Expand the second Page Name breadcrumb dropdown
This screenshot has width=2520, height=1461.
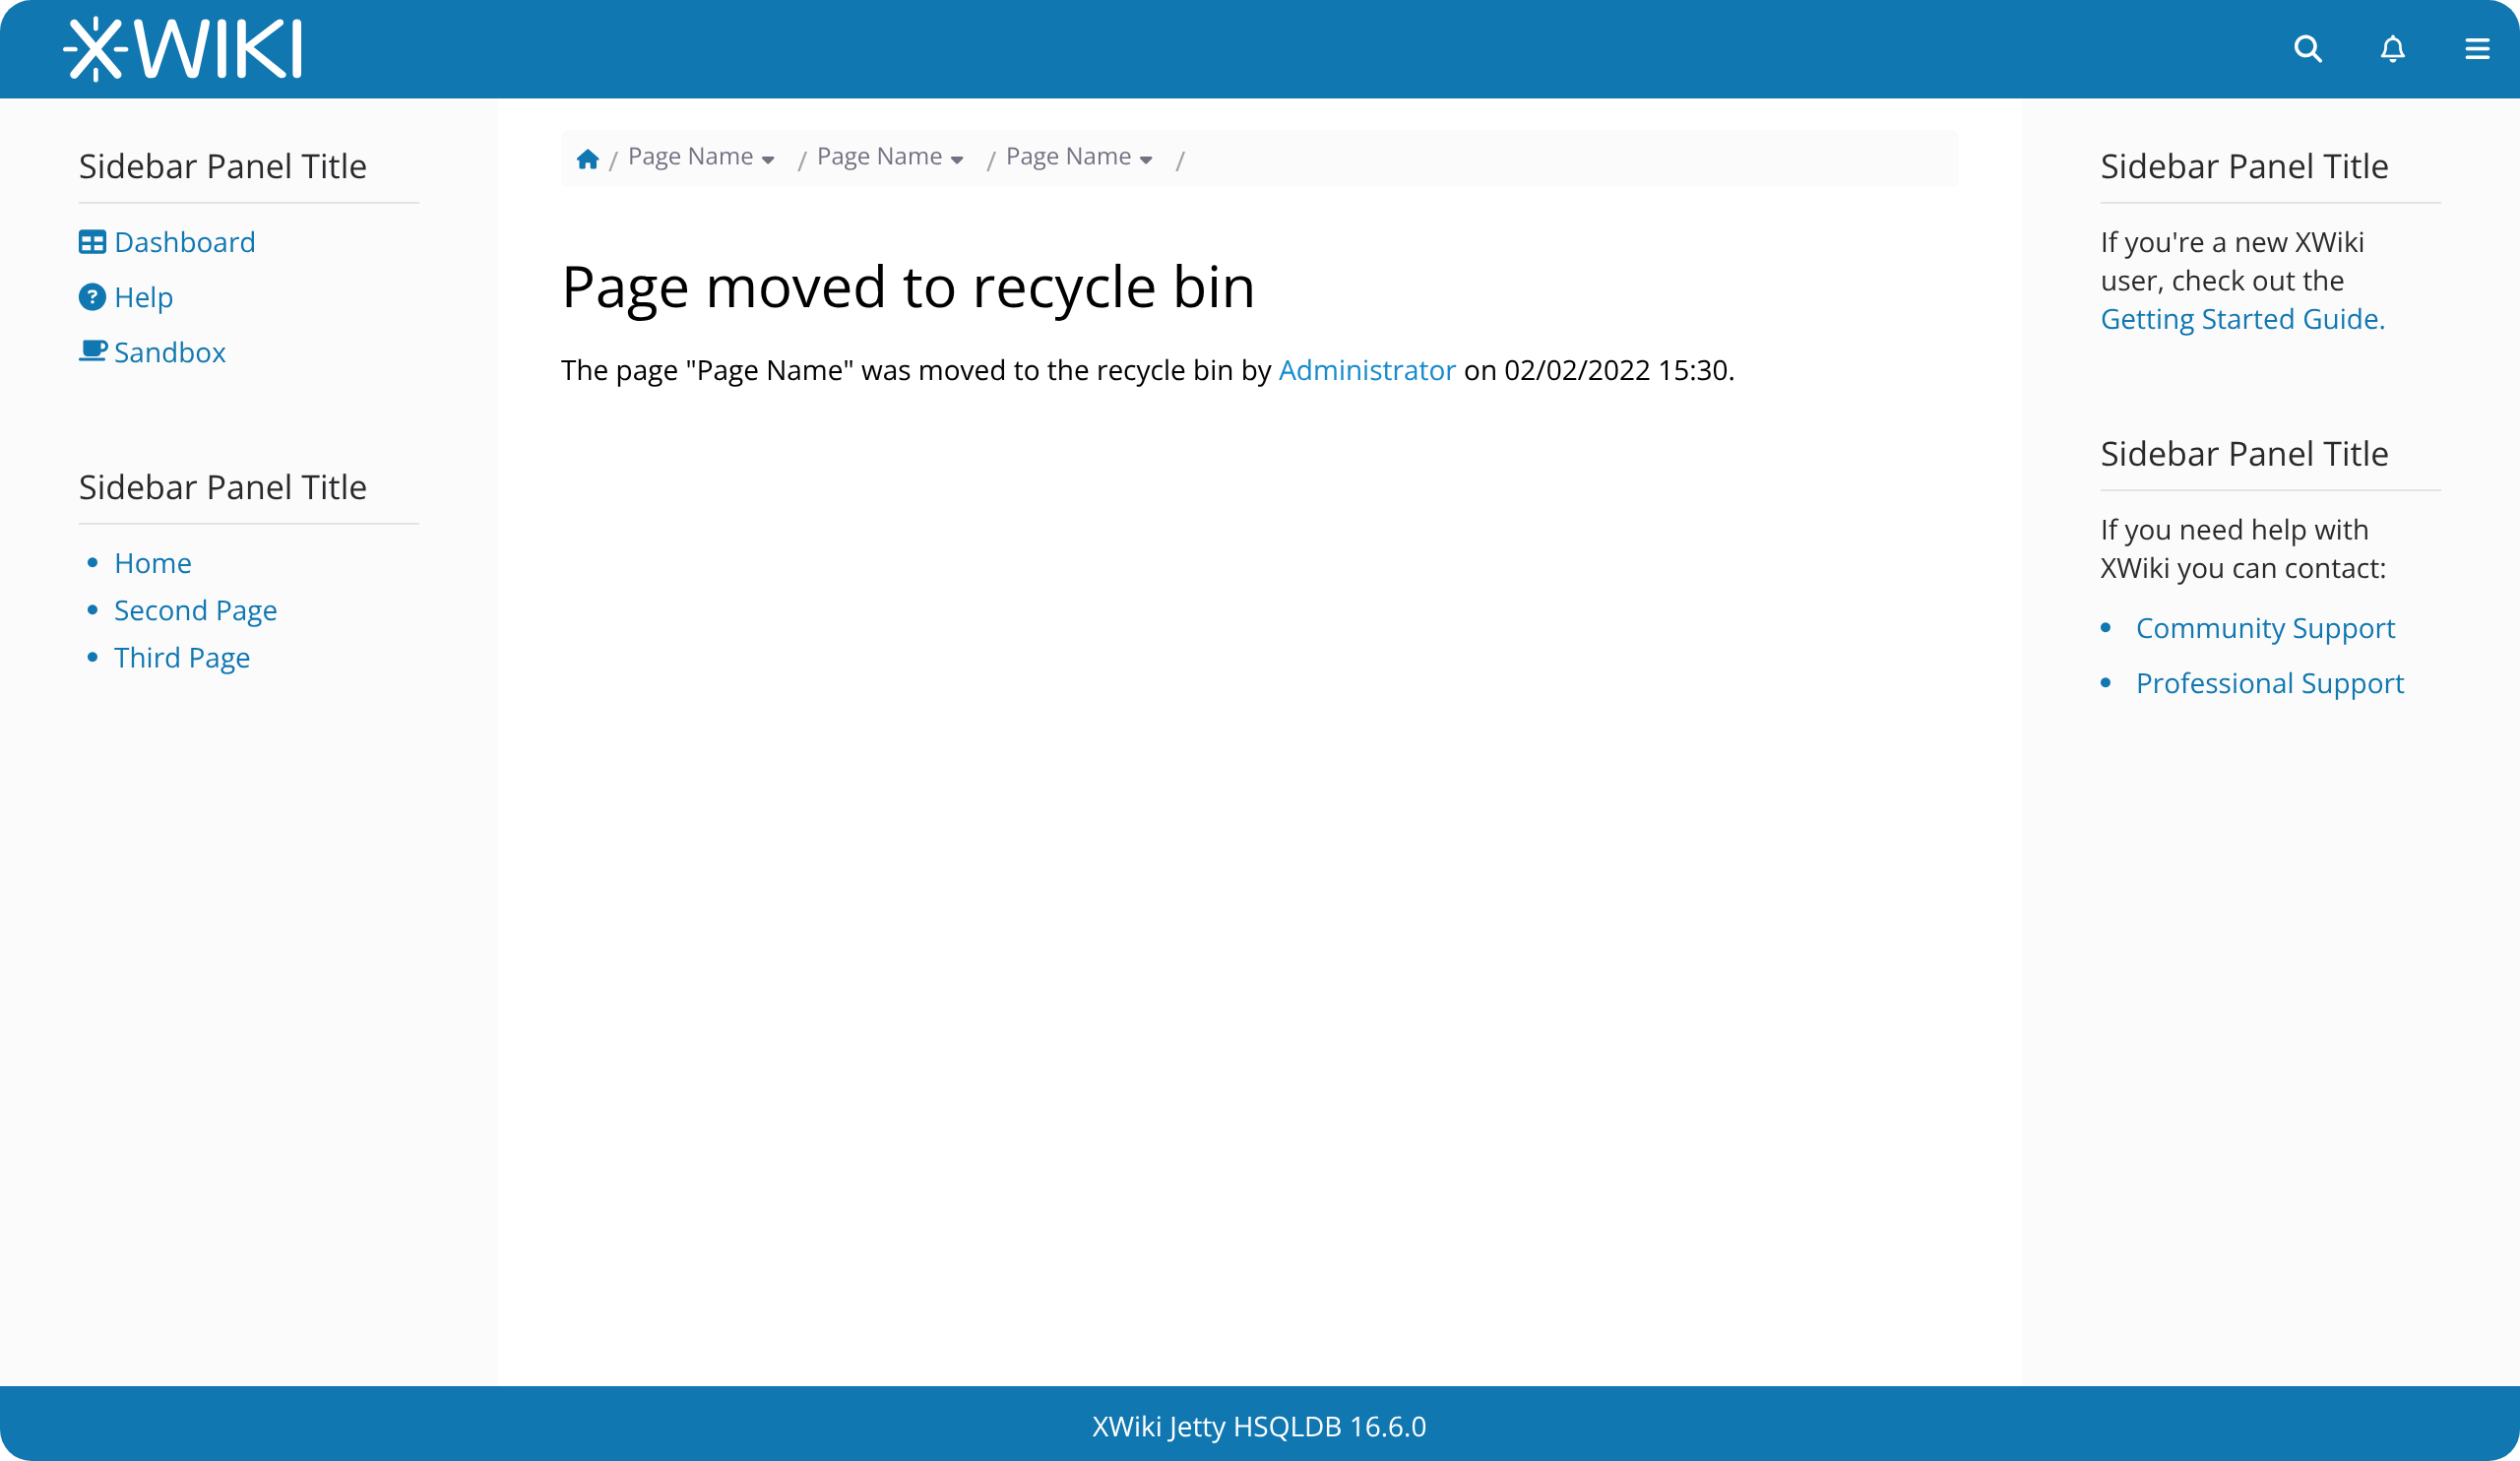point(957,160)
